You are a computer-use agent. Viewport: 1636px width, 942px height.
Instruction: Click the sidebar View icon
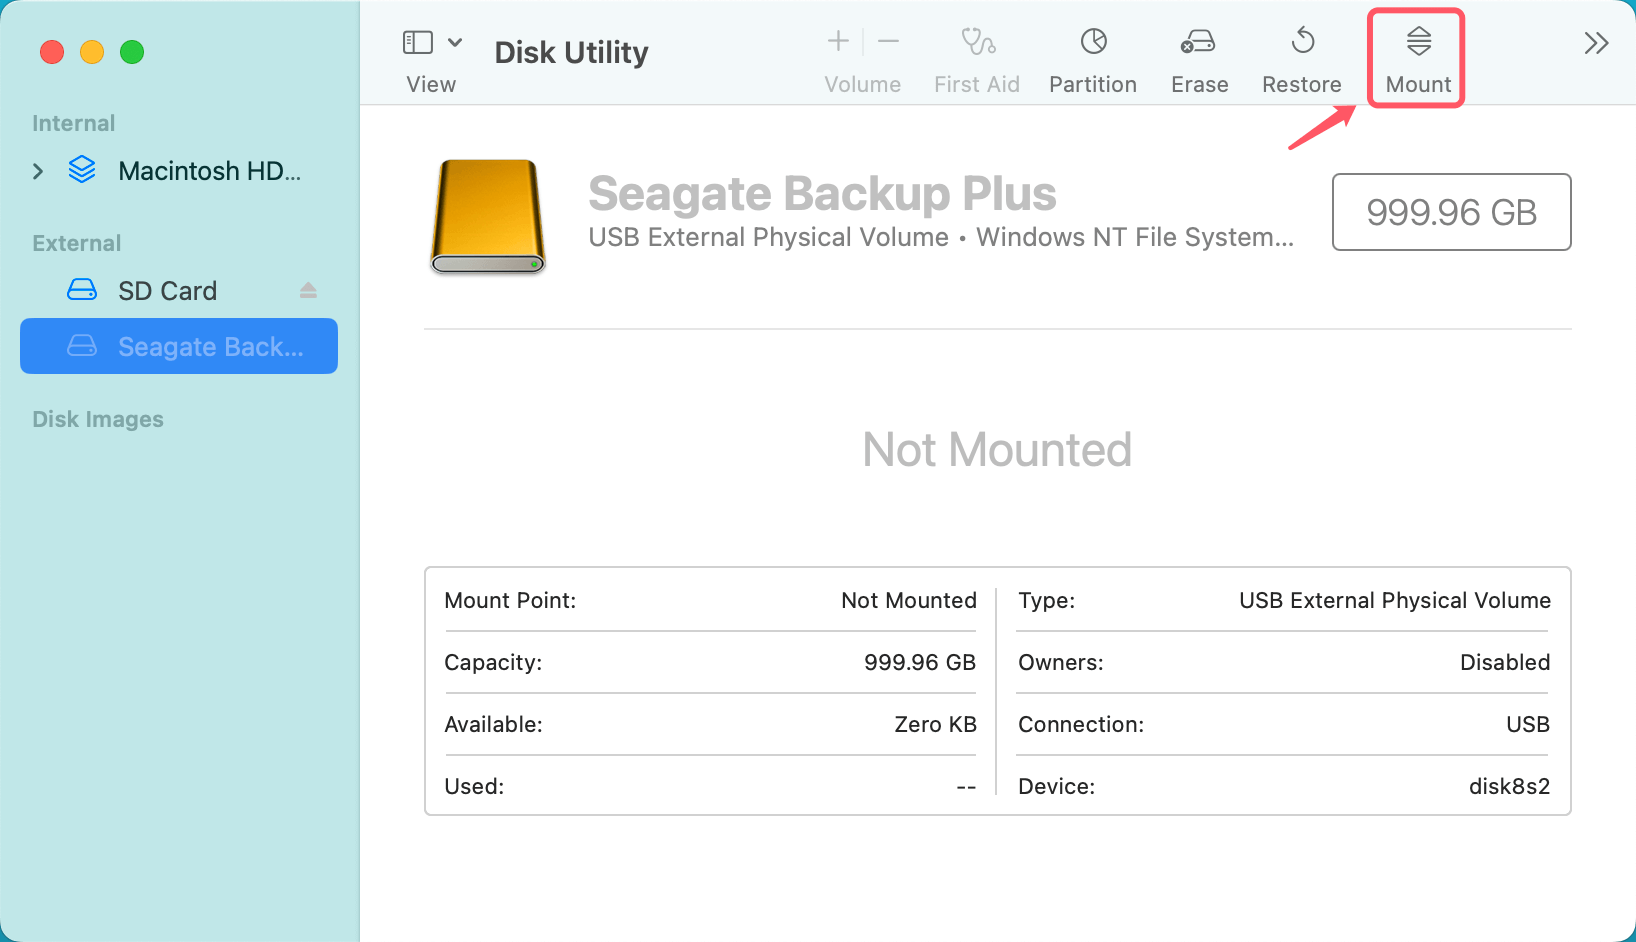click(419, 41)
